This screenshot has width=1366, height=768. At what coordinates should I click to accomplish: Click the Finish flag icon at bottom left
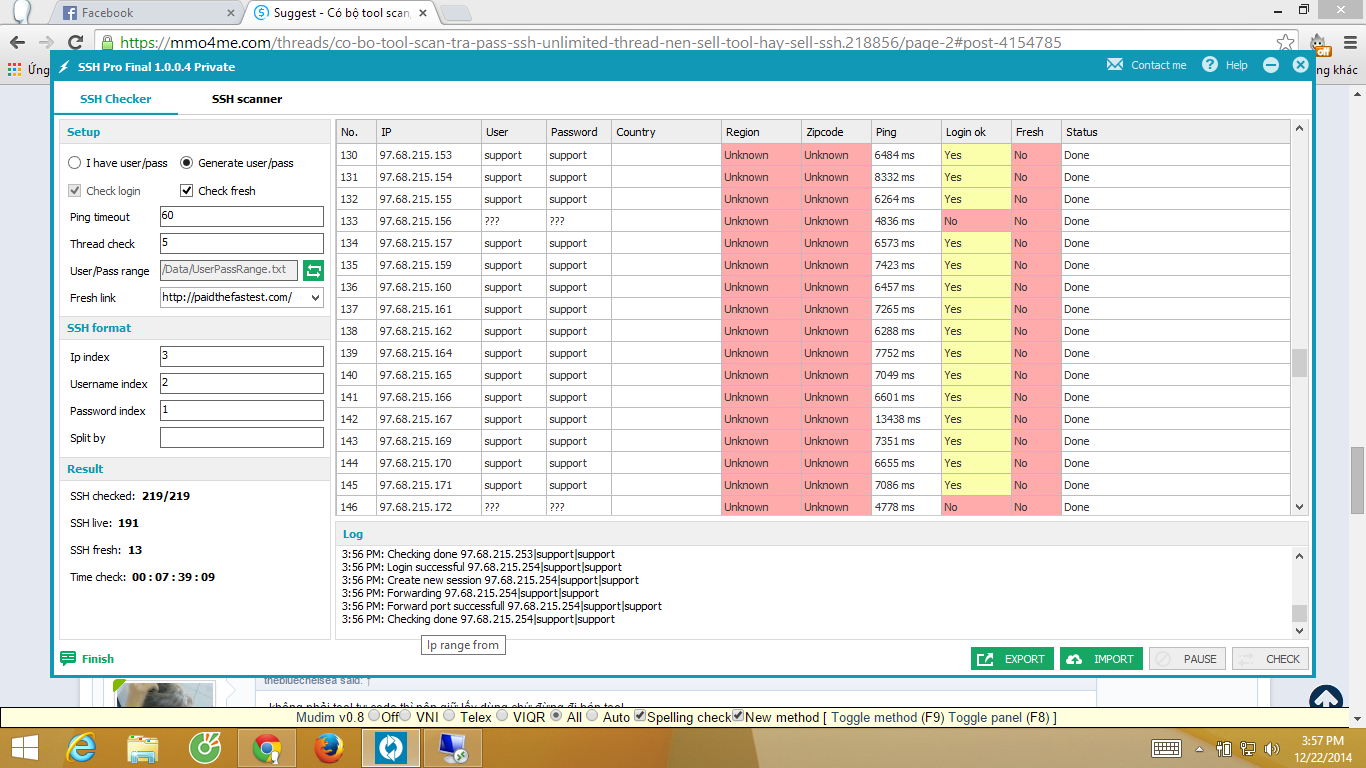(x=66, y=658)
